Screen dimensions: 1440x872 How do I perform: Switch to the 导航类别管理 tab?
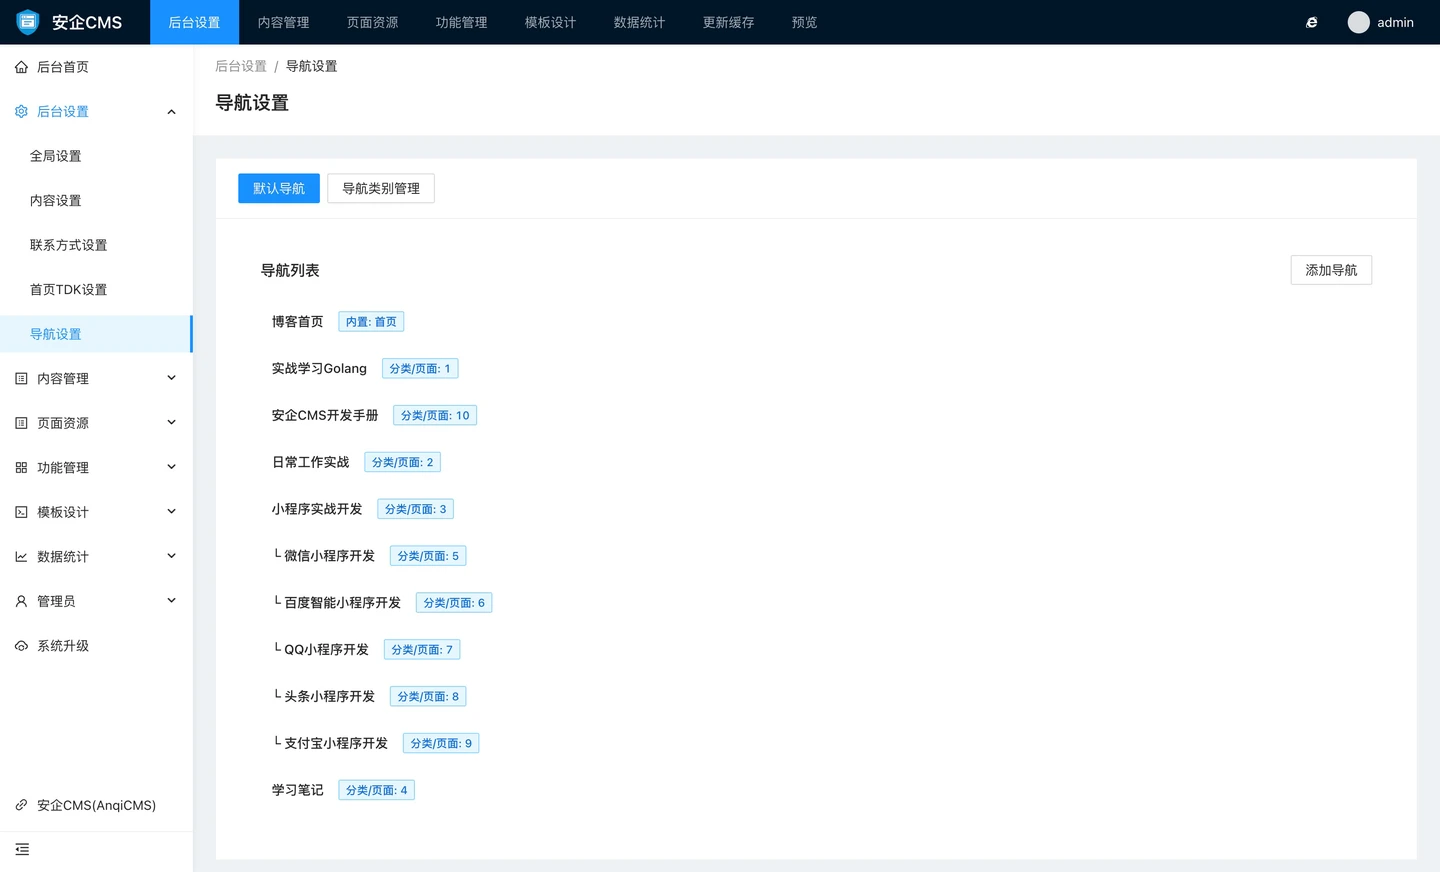[381, 188]
